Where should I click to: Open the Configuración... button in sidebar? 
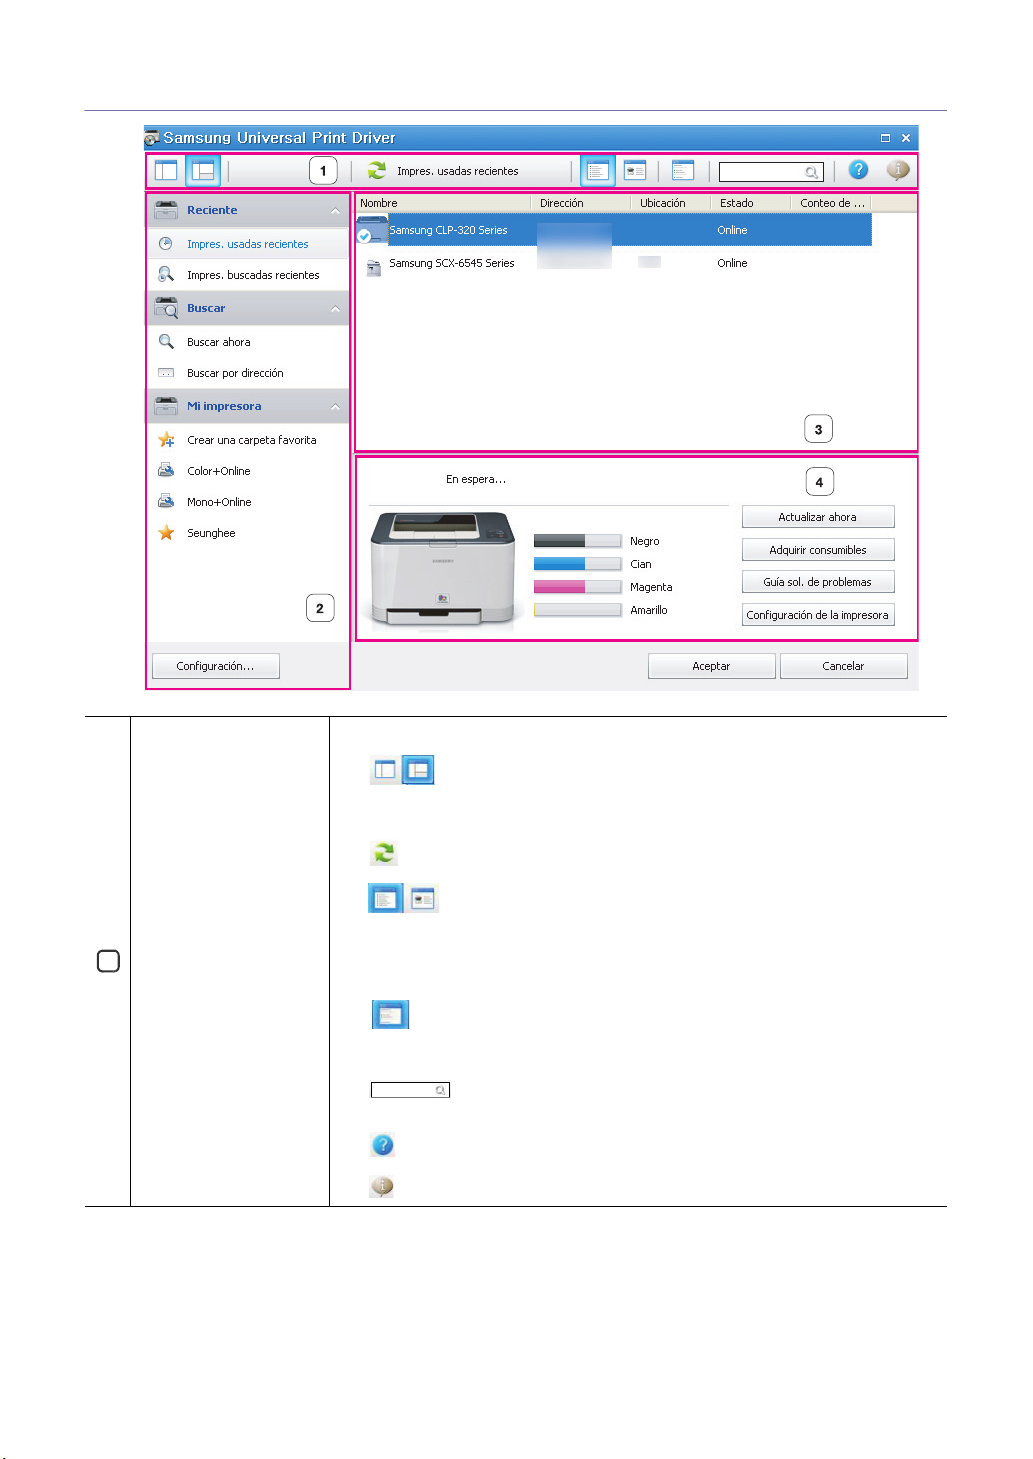[x=215, y=666]
